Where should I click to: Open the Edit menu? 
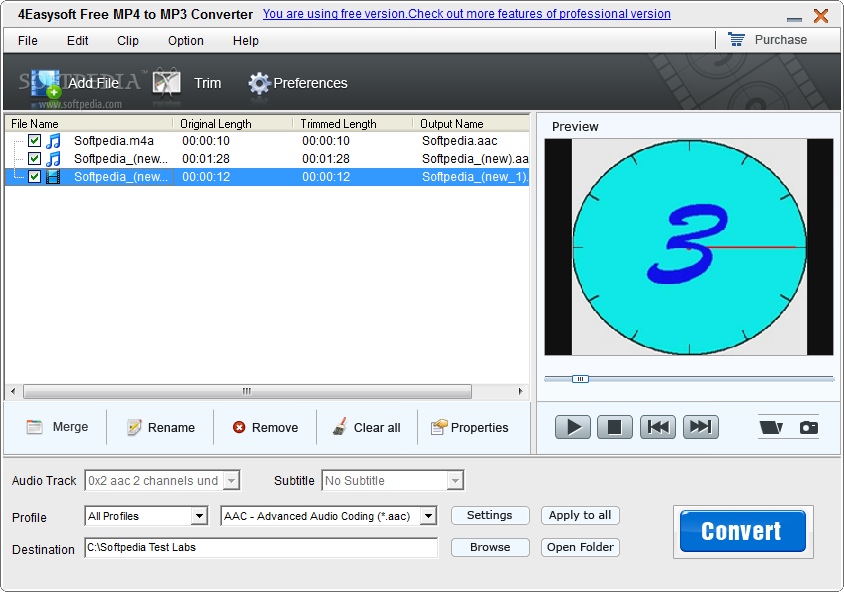[x=78, y=40]
